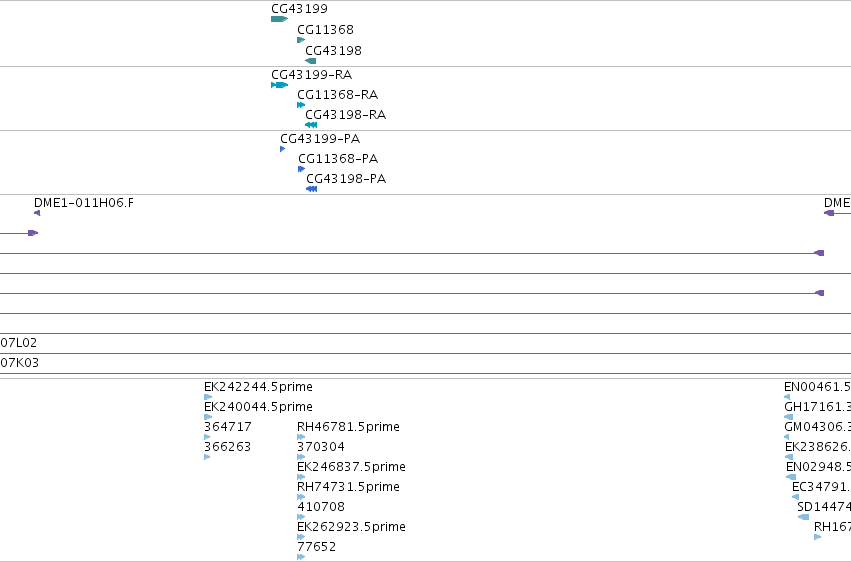Click the CG11368-PA coding sequence glyph

click(302, 169)
